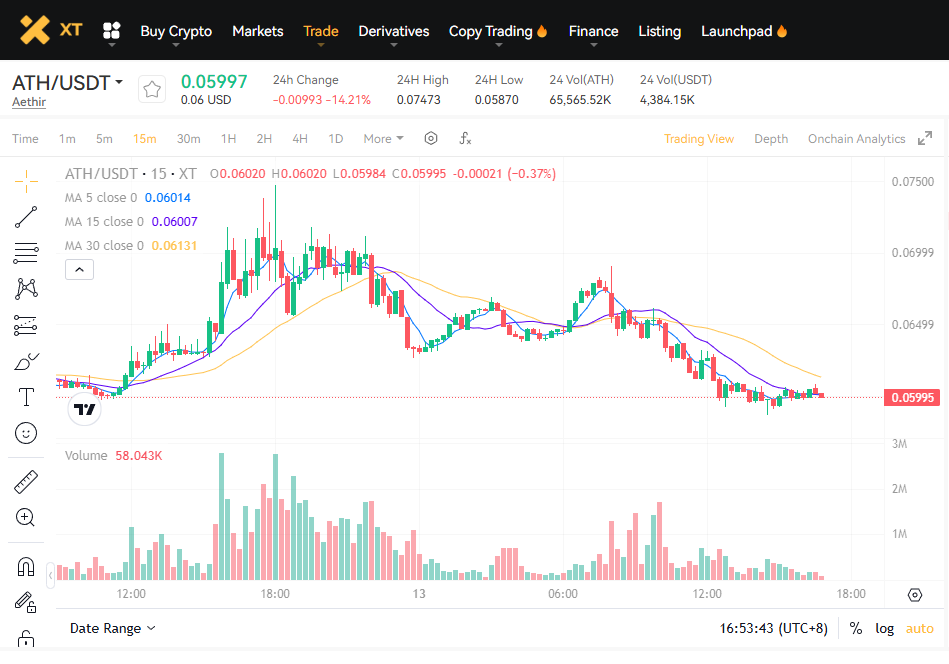This screenshot has width=949, height=664.
Task: Toggle logarithmic scale
Action: (x=884, y=628)
